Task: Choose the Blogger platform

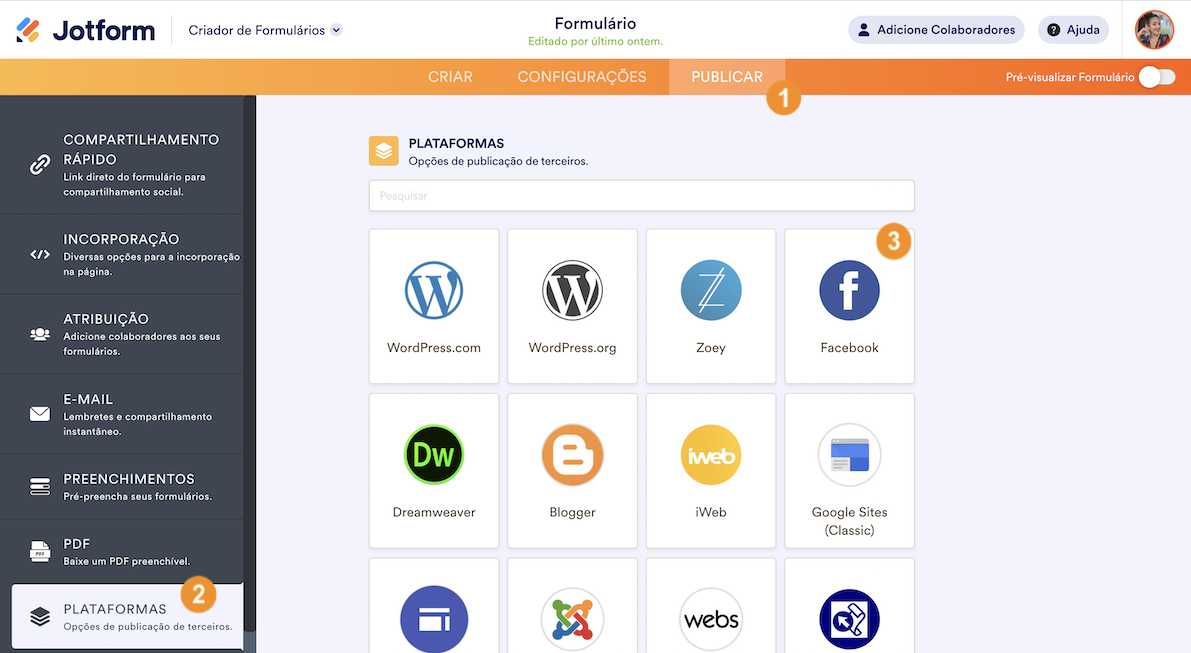Action: [572, 471]
